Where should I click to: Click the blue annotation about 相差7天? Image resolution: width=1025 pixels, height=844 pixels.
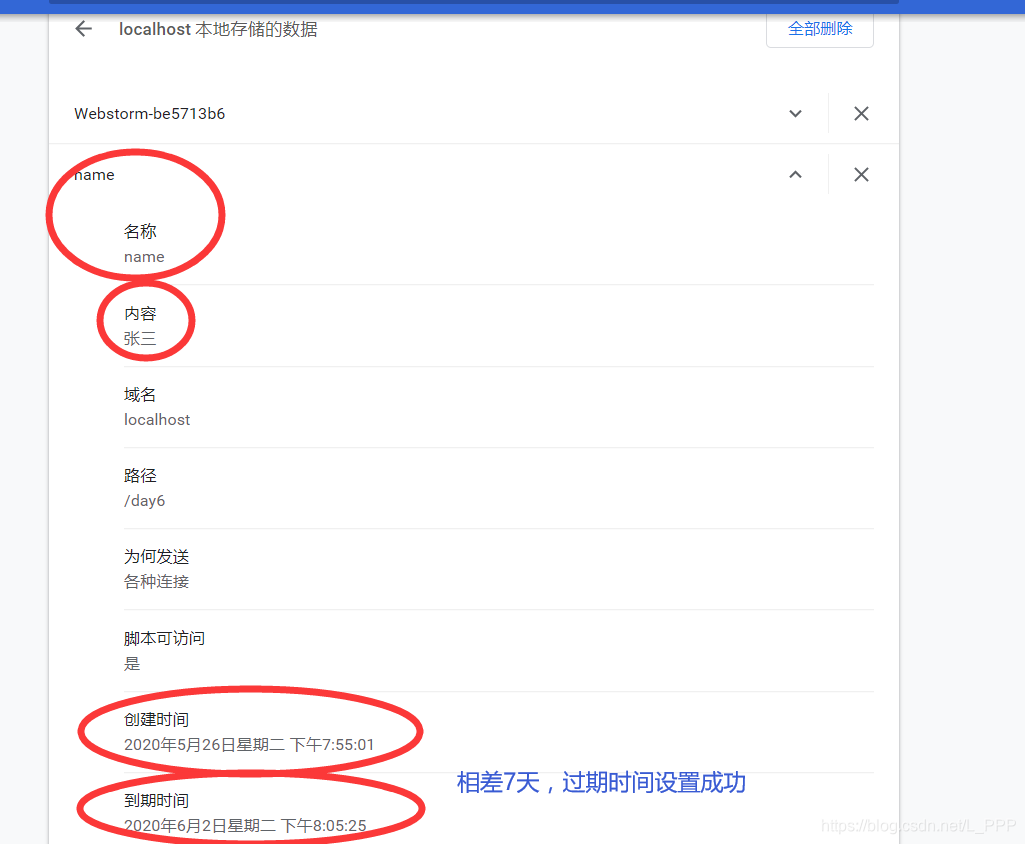(x=601, y=784)
